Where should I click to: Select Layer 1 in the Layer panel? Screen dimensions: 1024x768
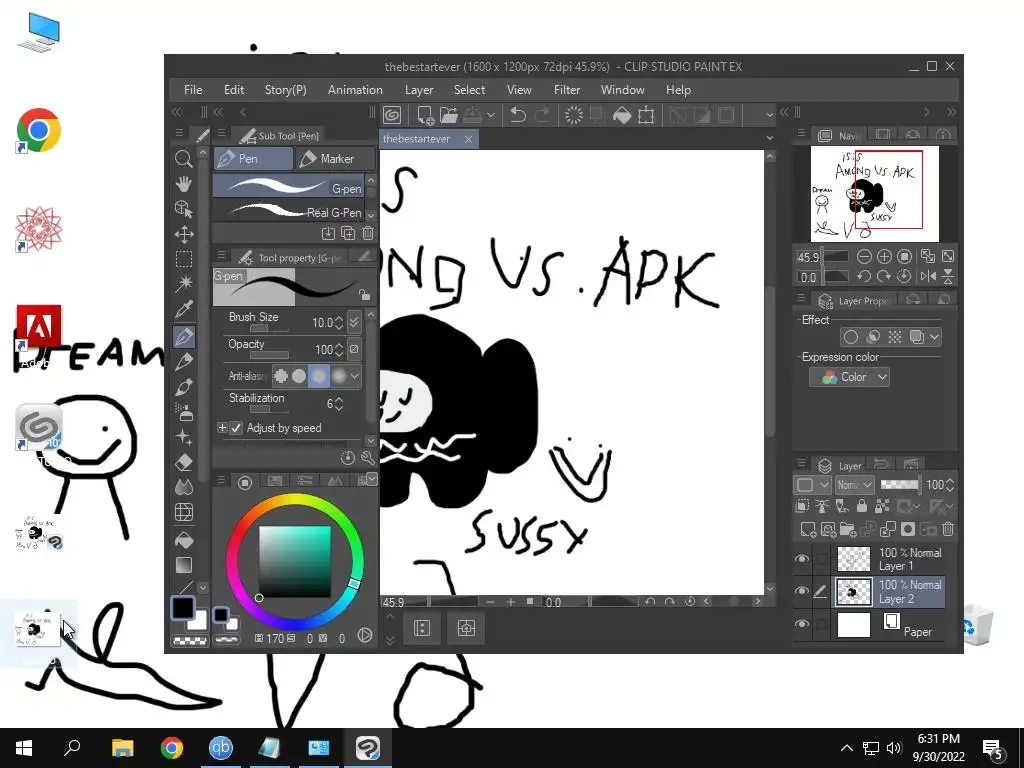coord(890,559)
